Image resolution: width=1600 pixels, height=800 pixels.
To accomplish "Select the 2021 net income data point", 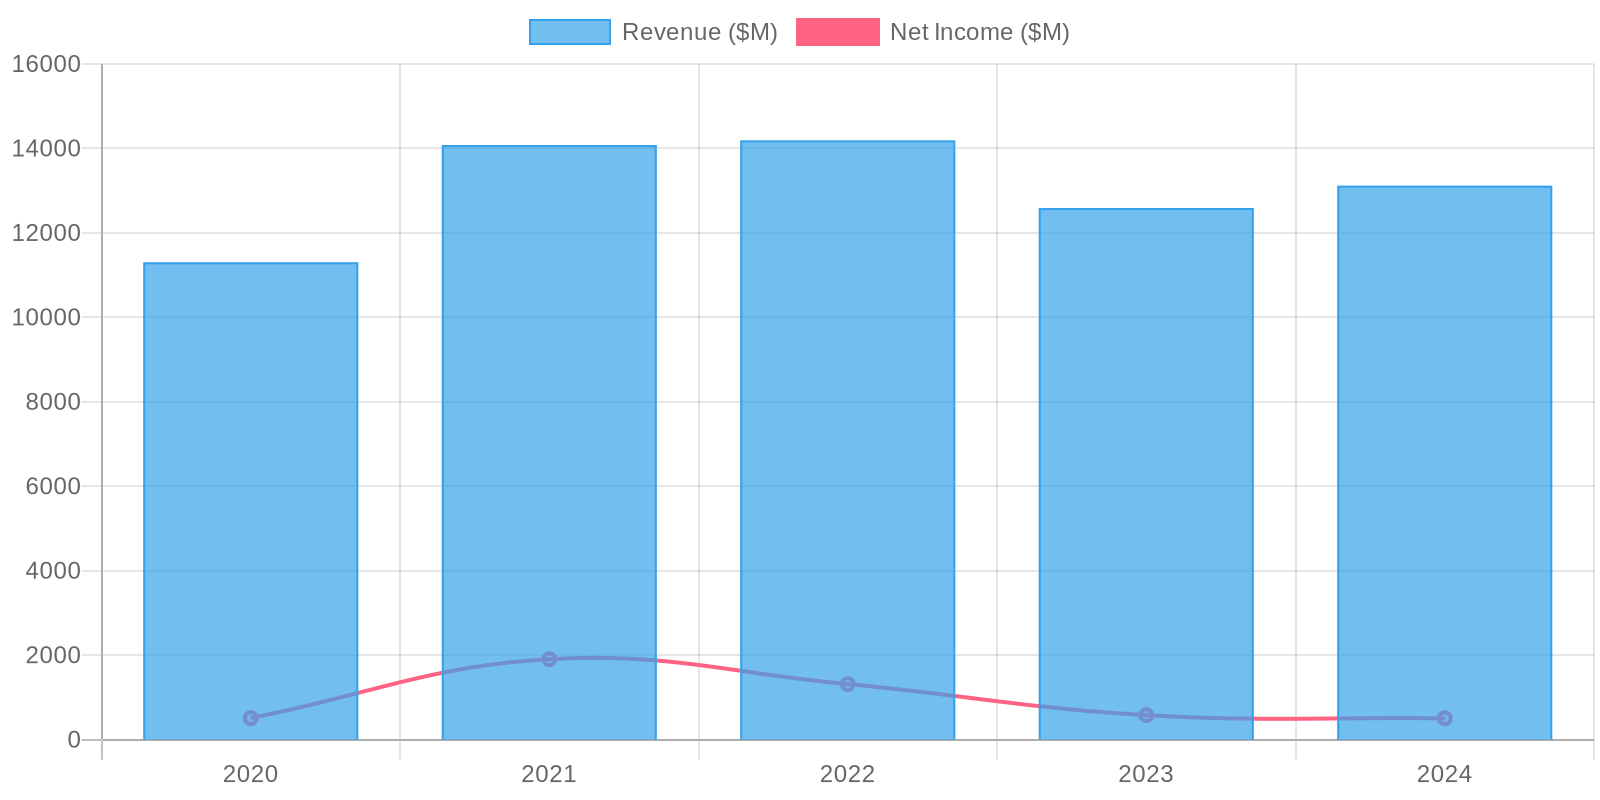I will (x=549, y=659).
